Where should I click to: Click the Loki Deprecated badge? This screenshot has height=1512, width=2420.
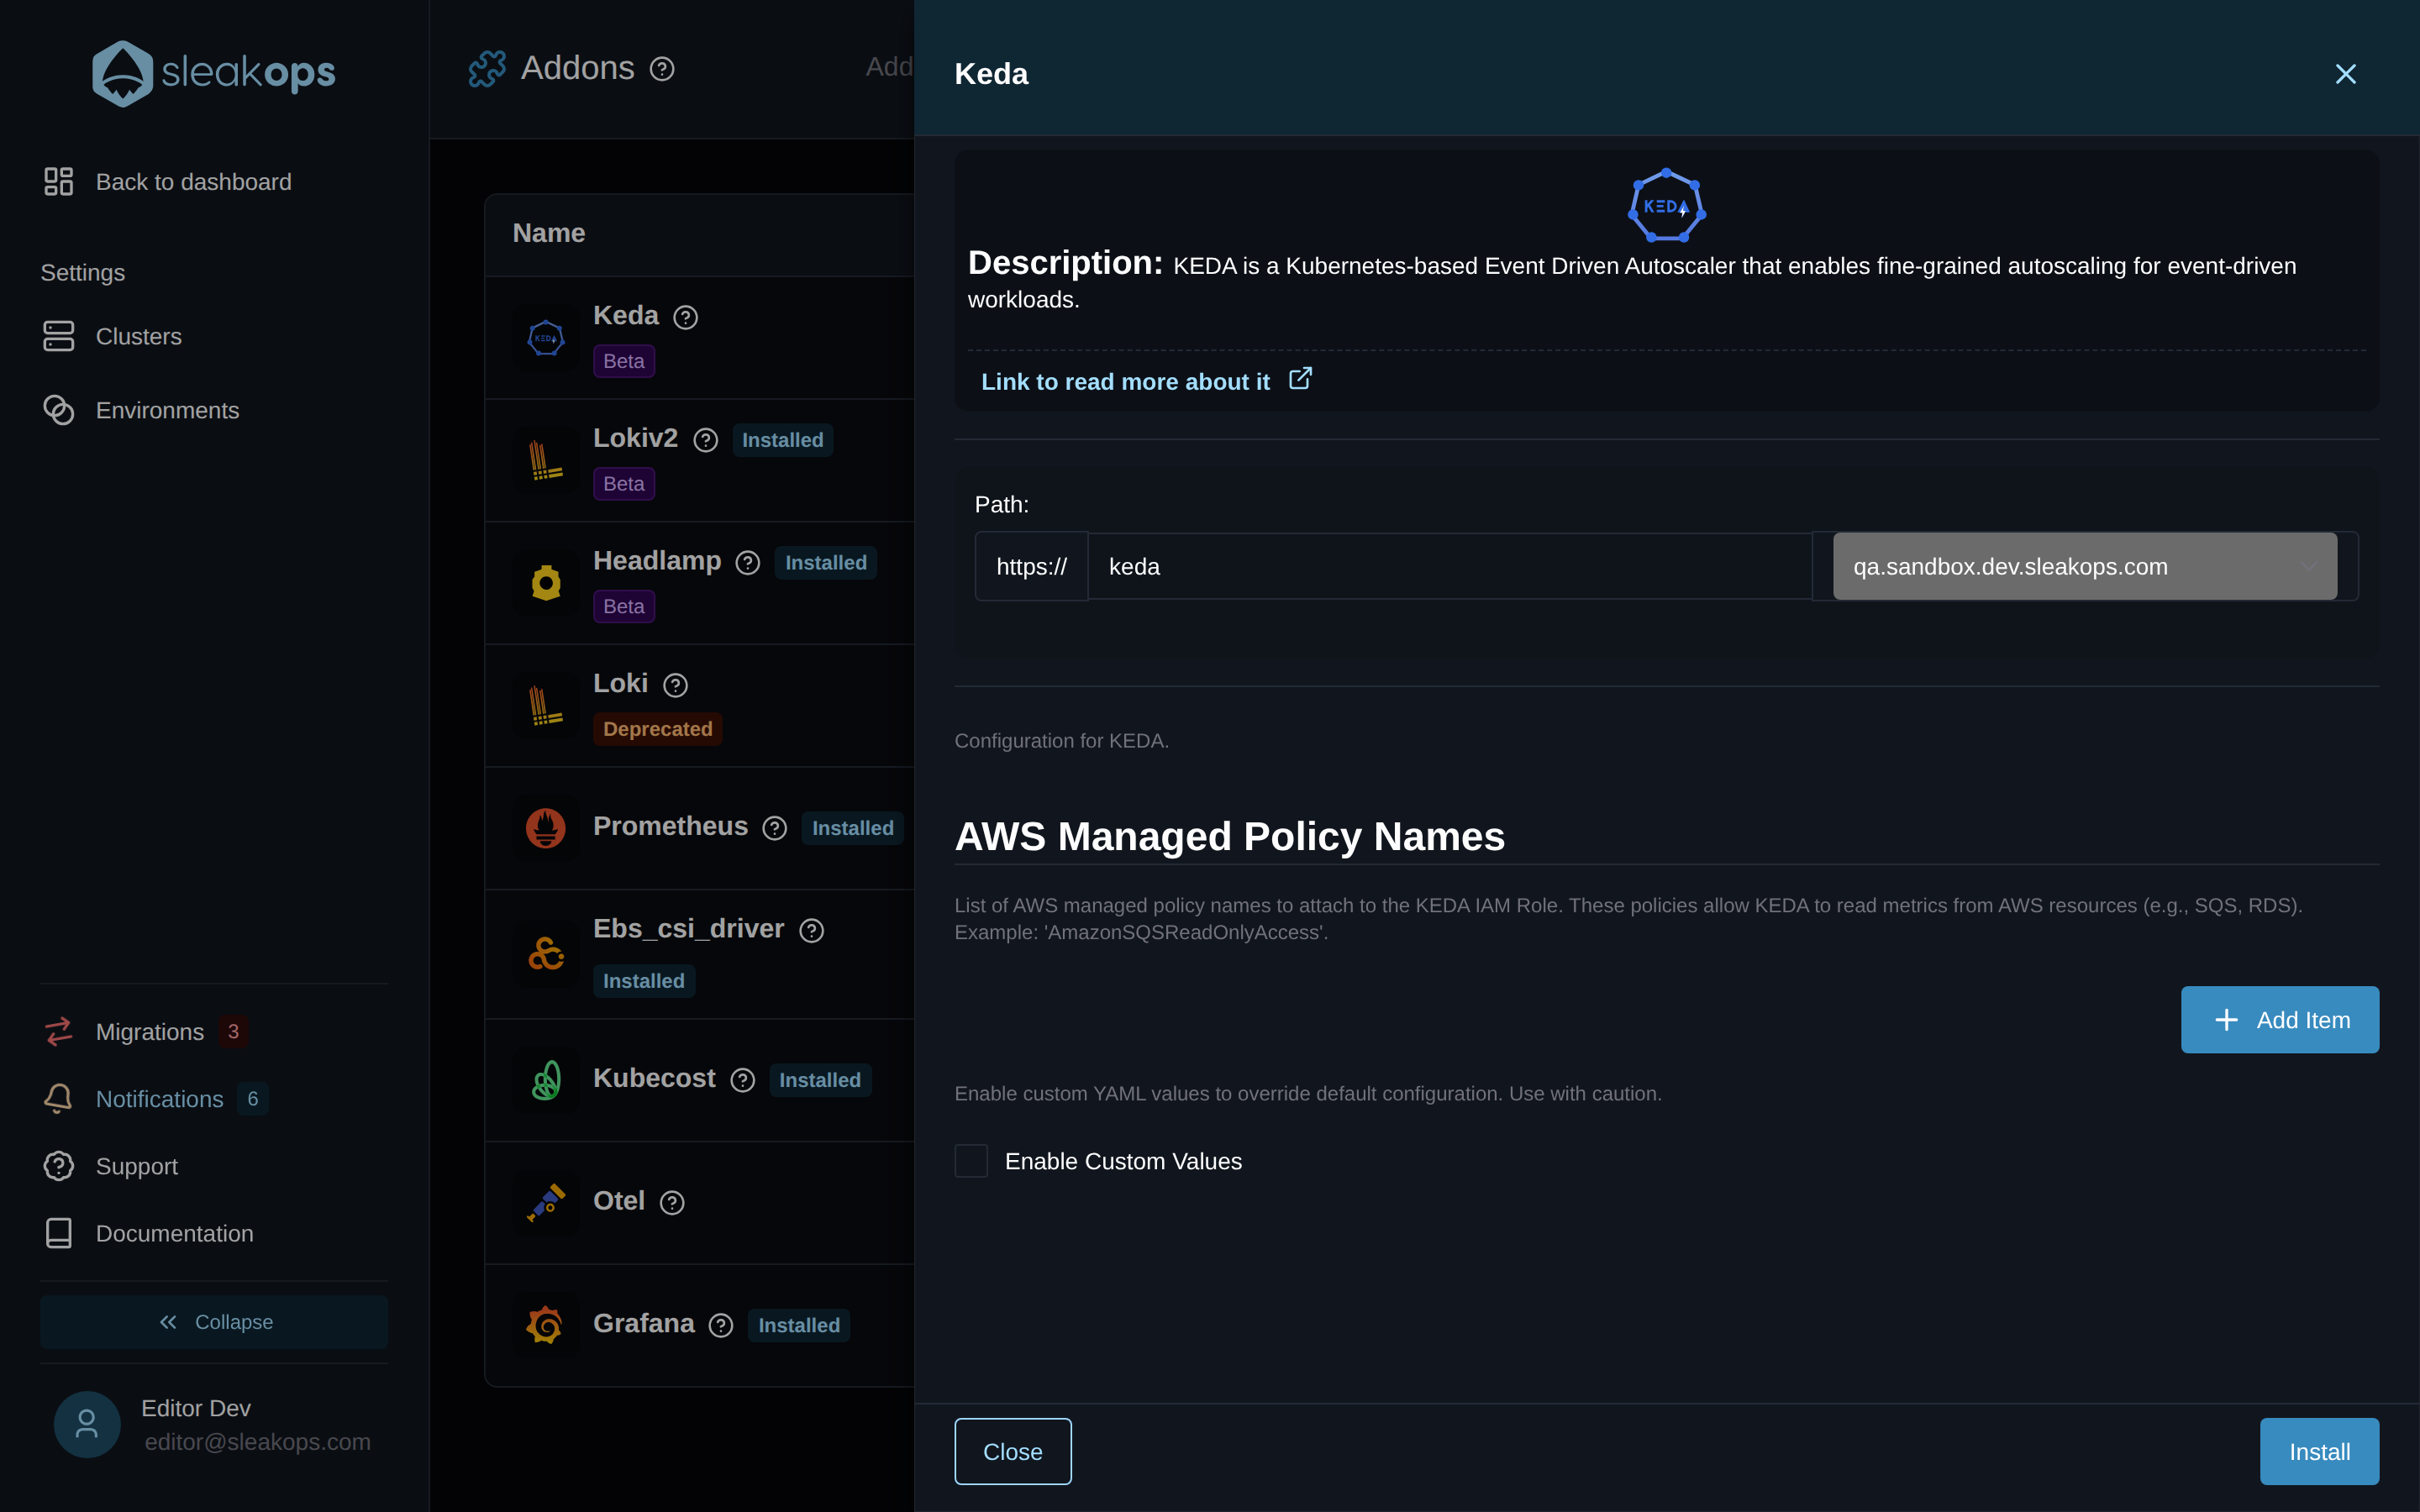click(657, 729)
